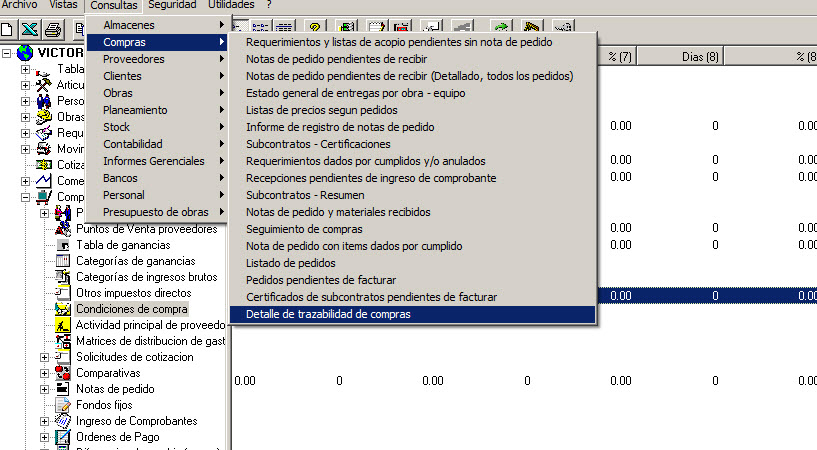The width and height of the screenshot is (817, 450).
Task: Open the Proveedores submenu
Action: [x=155, y=59]
